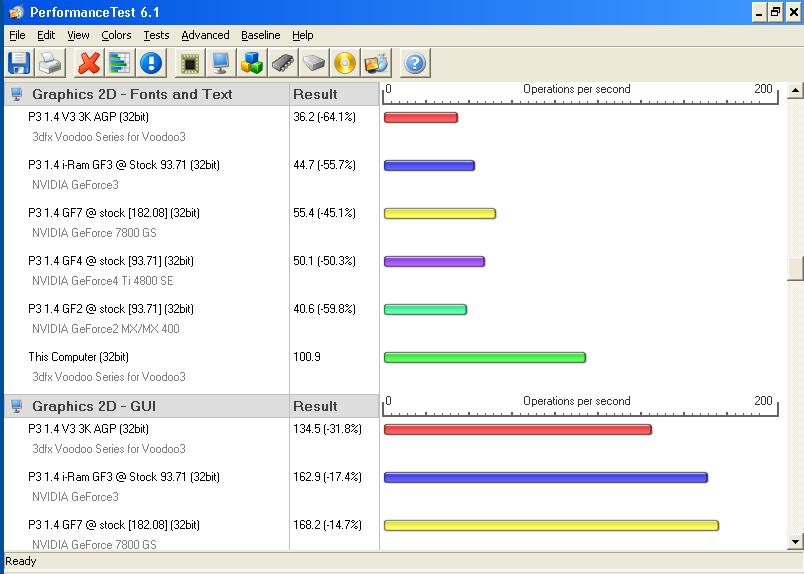Select yellow bar in GUI section
This screenshot has height=574, width=804.
[x=551, y=525]
